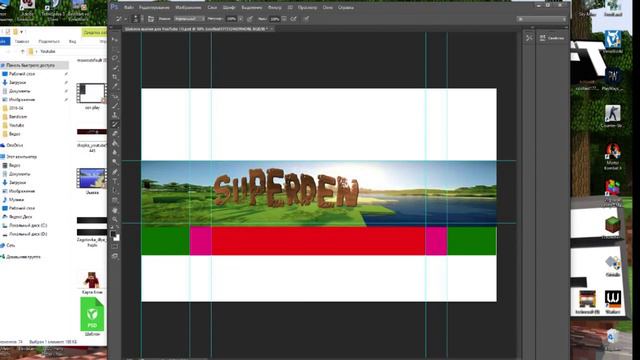Select the Lasso tool

click(115, 58)
